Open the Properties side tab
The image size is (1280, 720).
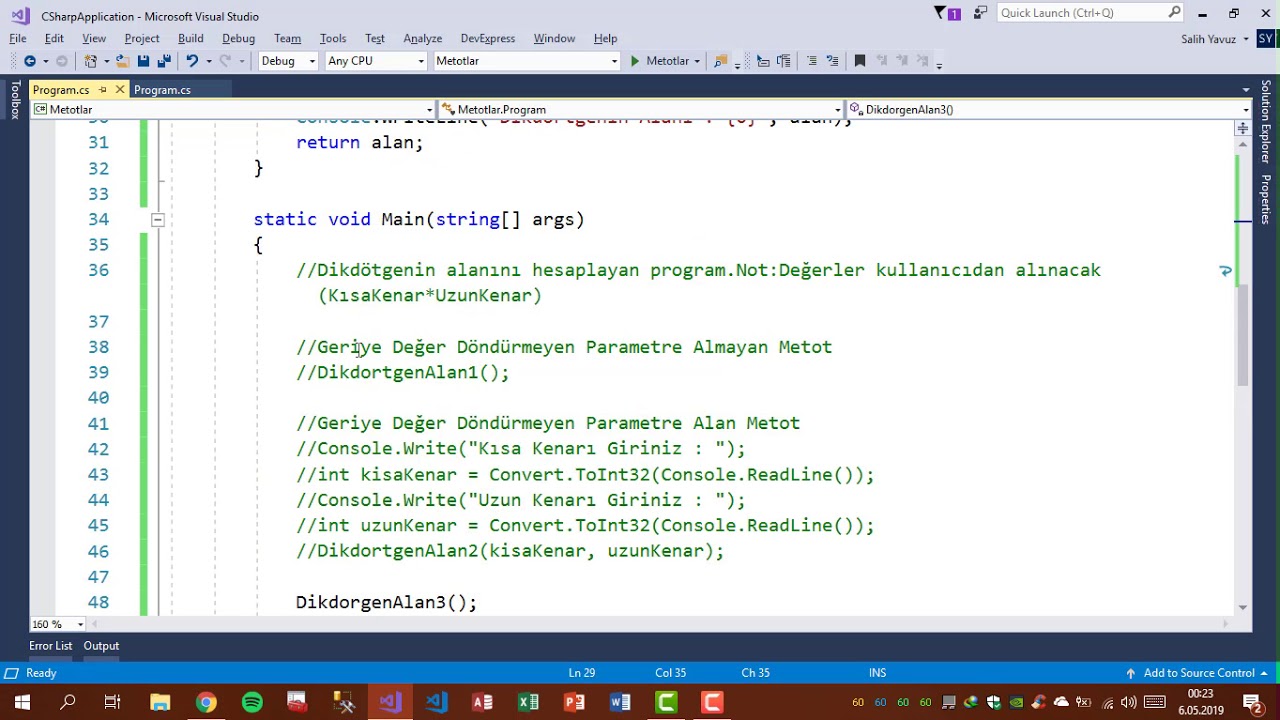[1265, 199]
